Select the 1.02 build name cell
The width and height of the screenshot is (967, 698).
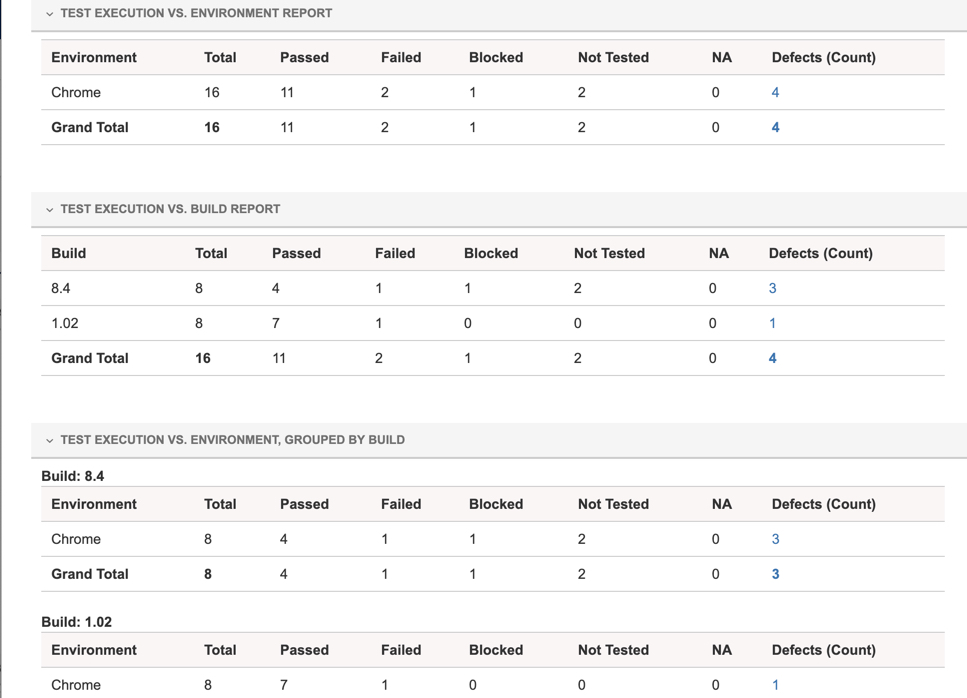[65, 324]
